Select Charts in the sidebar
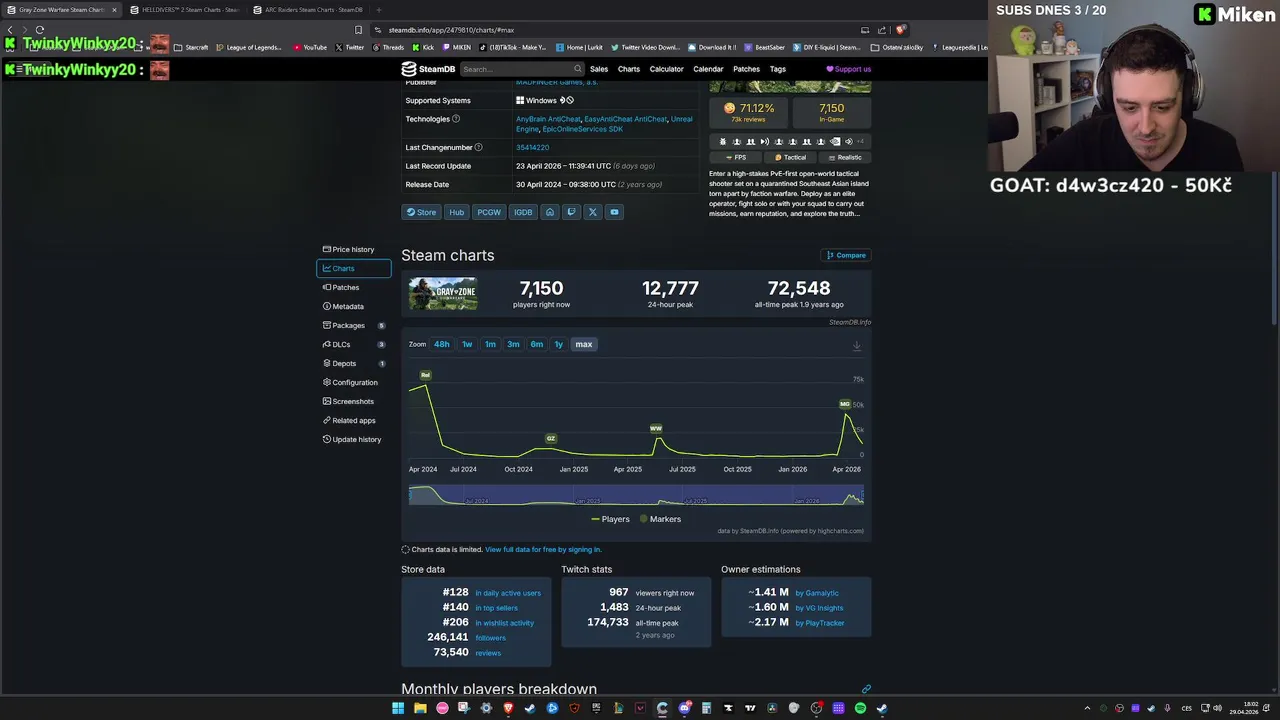Viewport: 1280px width, 720px height. pyautogui.click(x=353, y=268)
